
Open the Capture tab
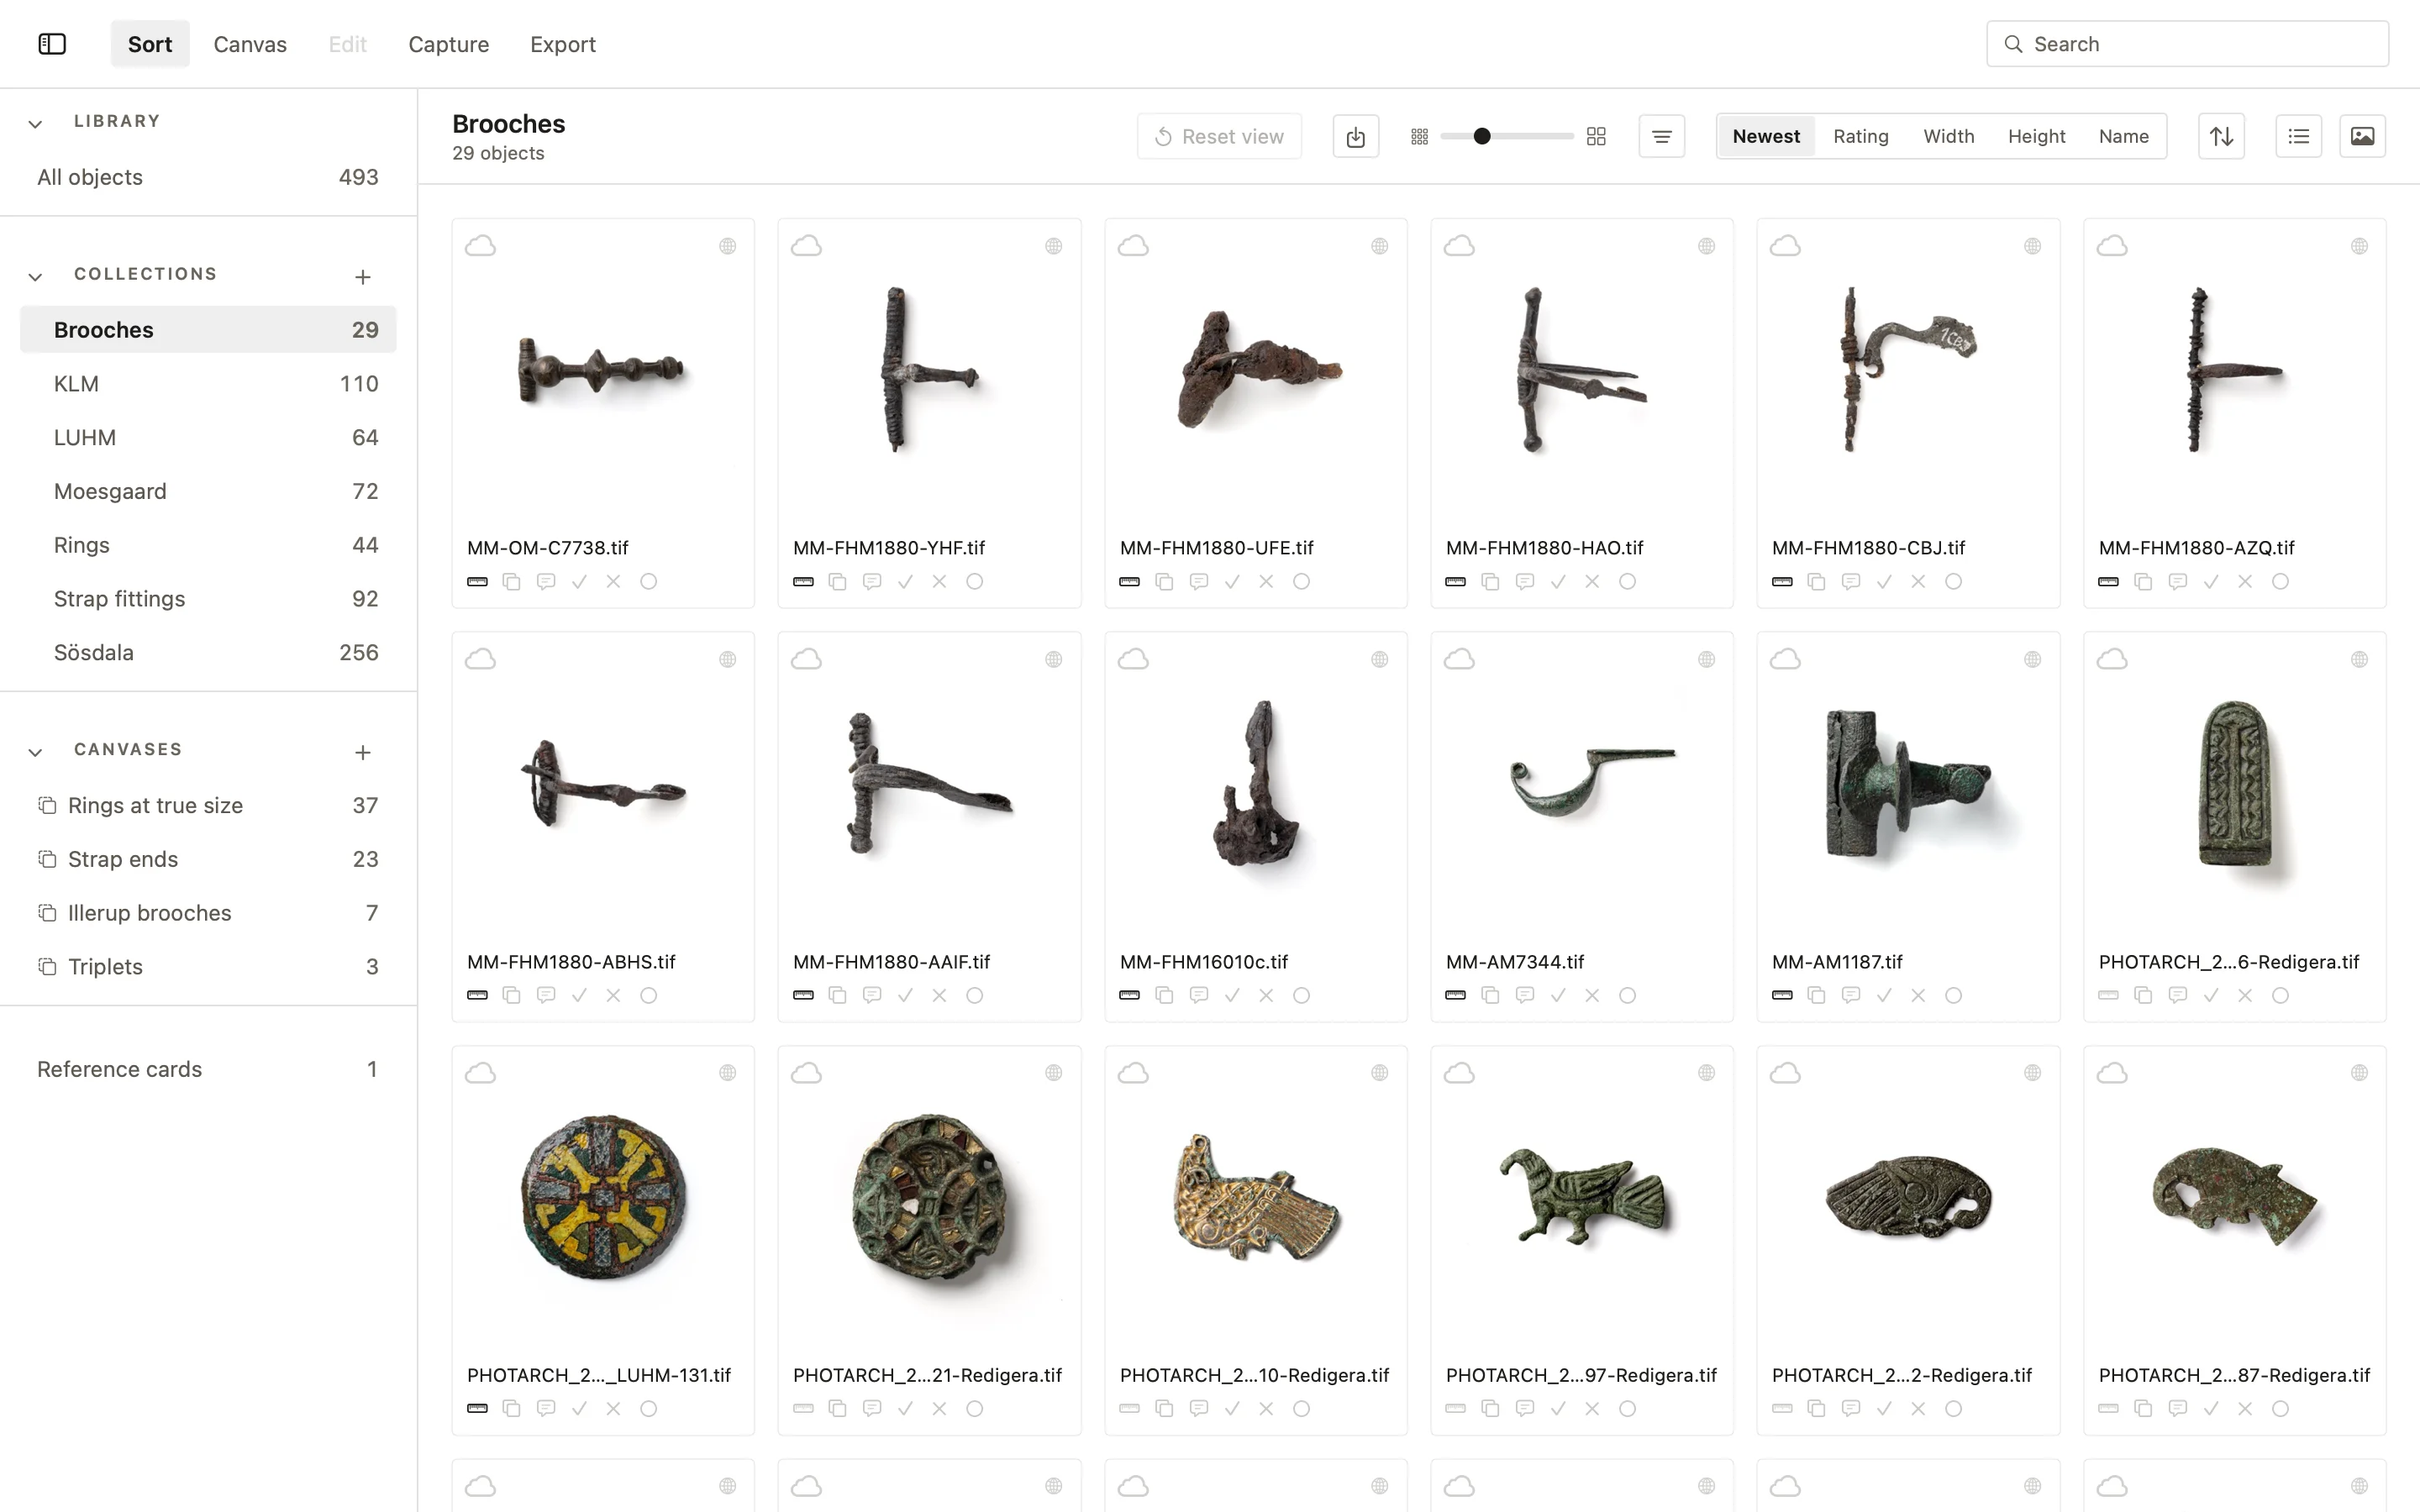[x=448, y=44]
